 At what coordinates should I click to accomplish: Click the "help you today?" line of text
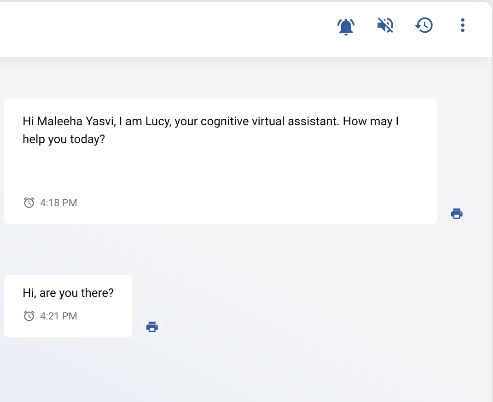pyautogui.click(x=64, y=139)
